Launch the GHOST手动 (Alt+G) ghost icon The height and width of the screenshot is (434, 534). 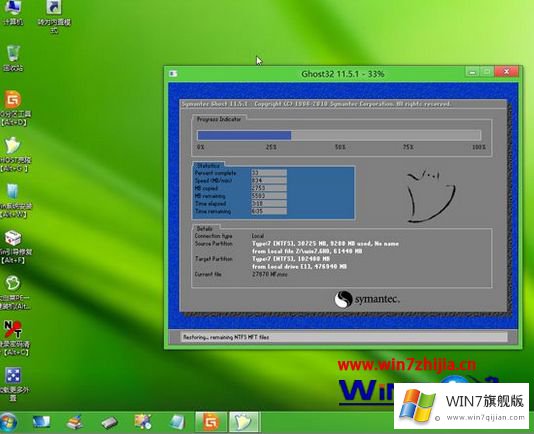pyautogui.click(x=14, y=154)
